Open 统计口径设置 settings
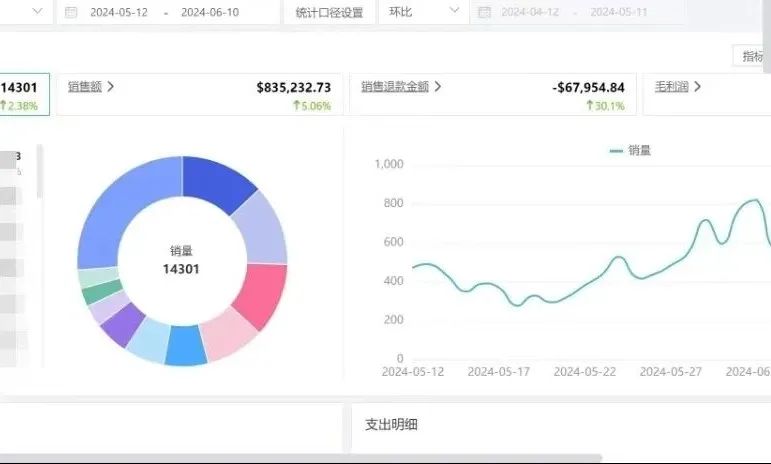 point(329,12)
